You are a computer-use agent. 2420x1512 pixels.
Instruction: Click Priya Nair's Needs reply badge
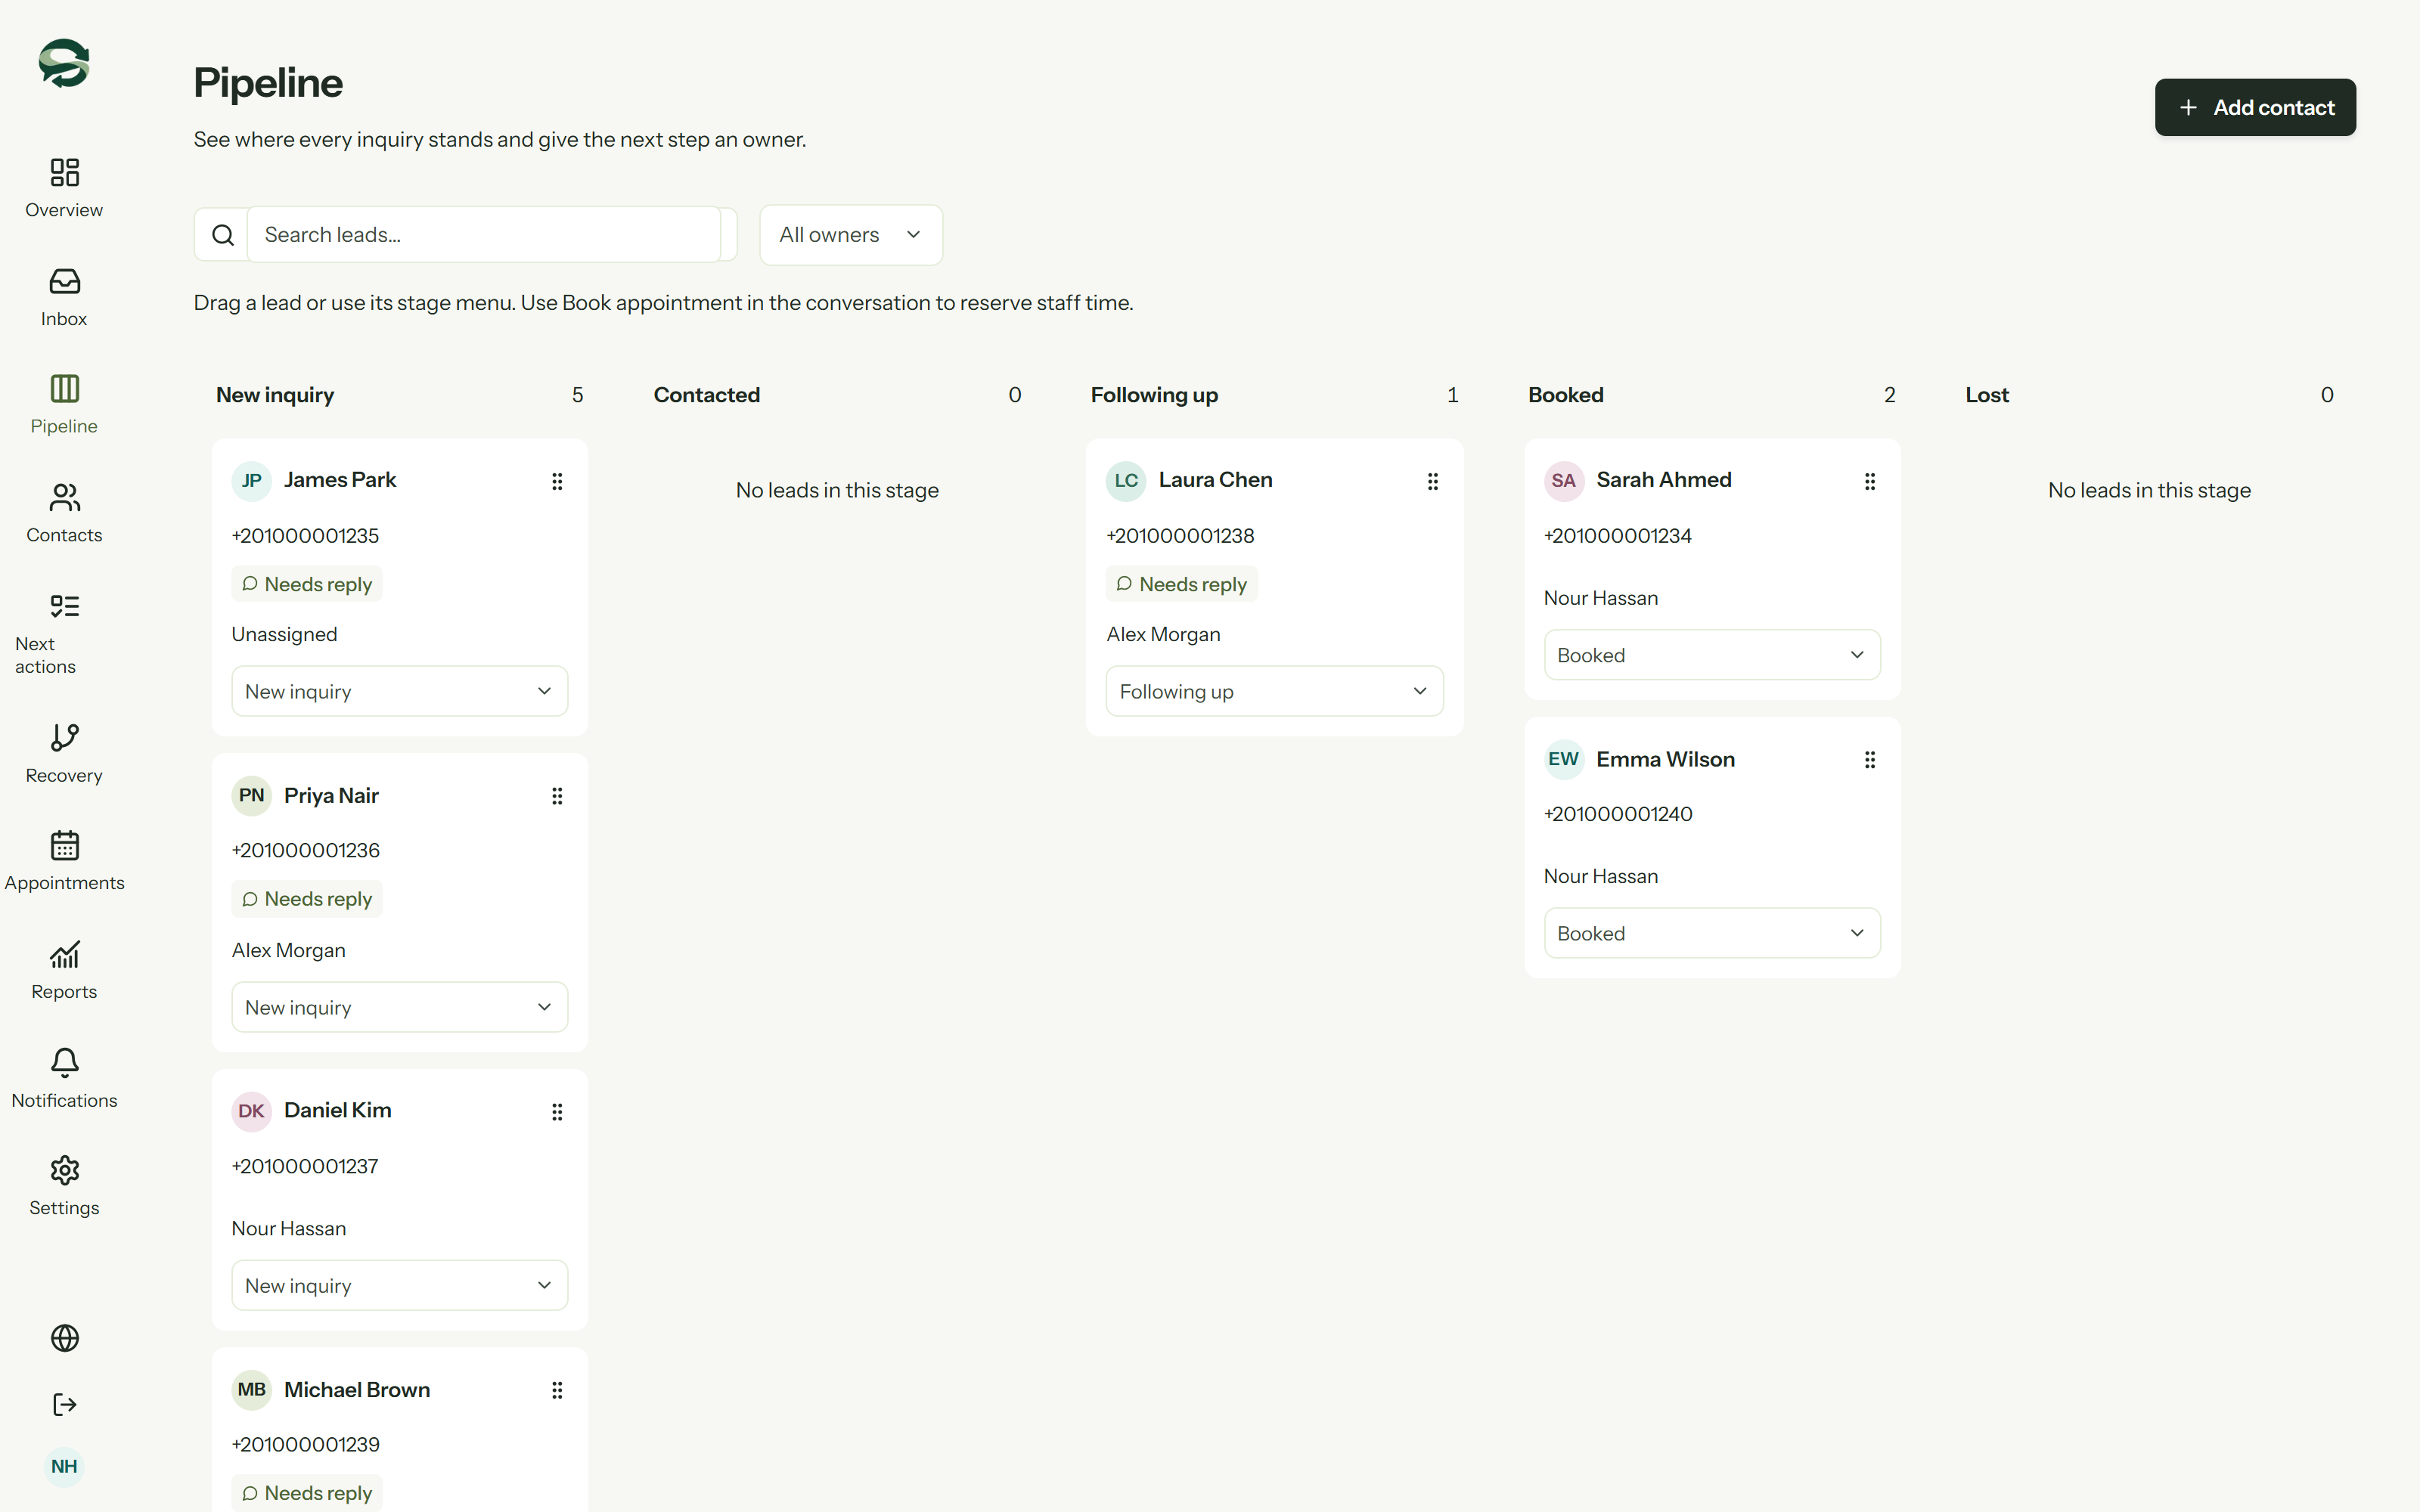[307, 899]
